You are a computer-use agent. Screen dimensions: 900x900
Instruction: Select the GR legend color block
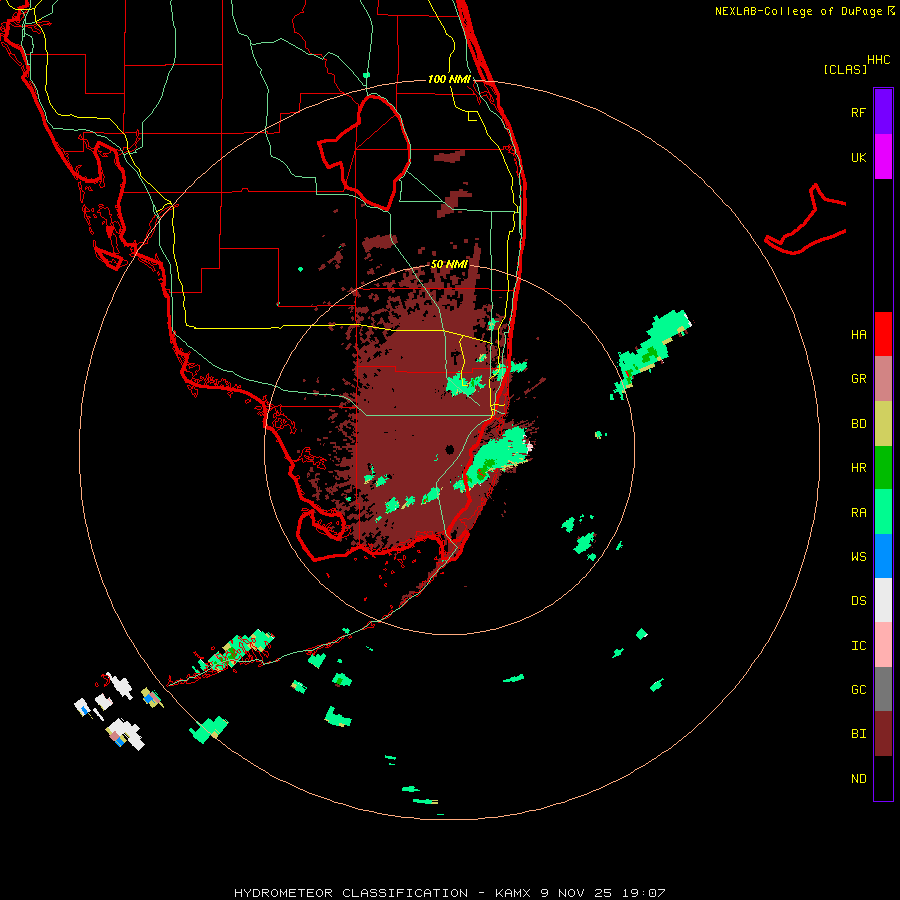click(883, 379)
